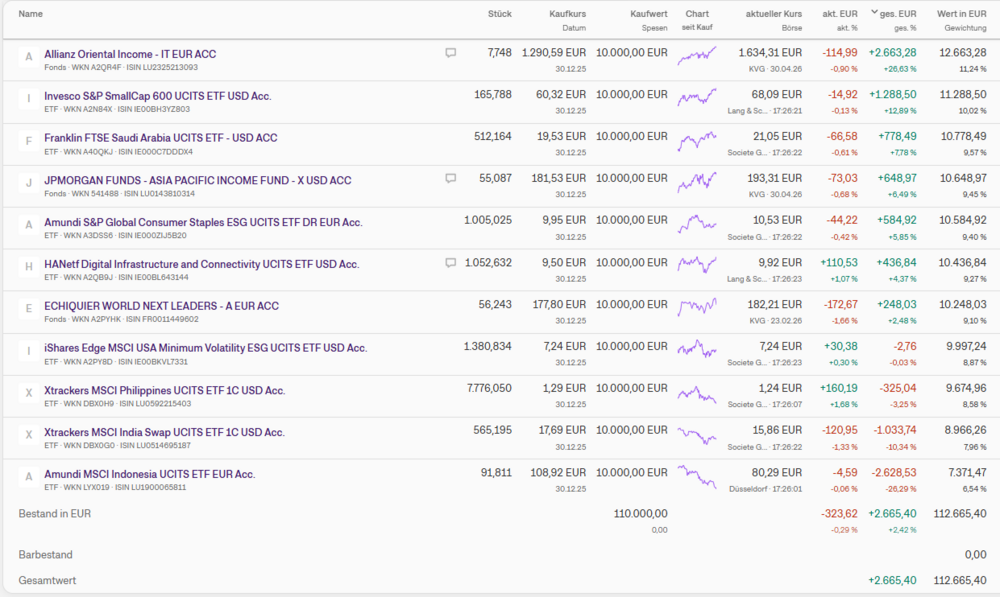Click the A avatar for Allianz Oriental Income

(29, 57)
